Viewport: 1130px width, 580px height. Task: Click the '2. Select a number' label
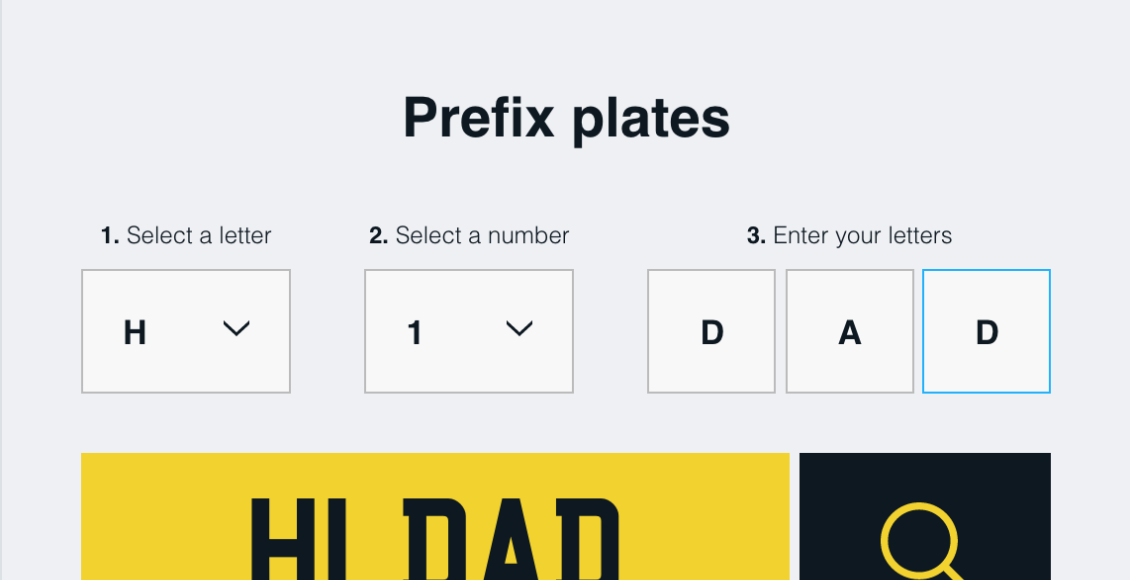click(469, 236)
